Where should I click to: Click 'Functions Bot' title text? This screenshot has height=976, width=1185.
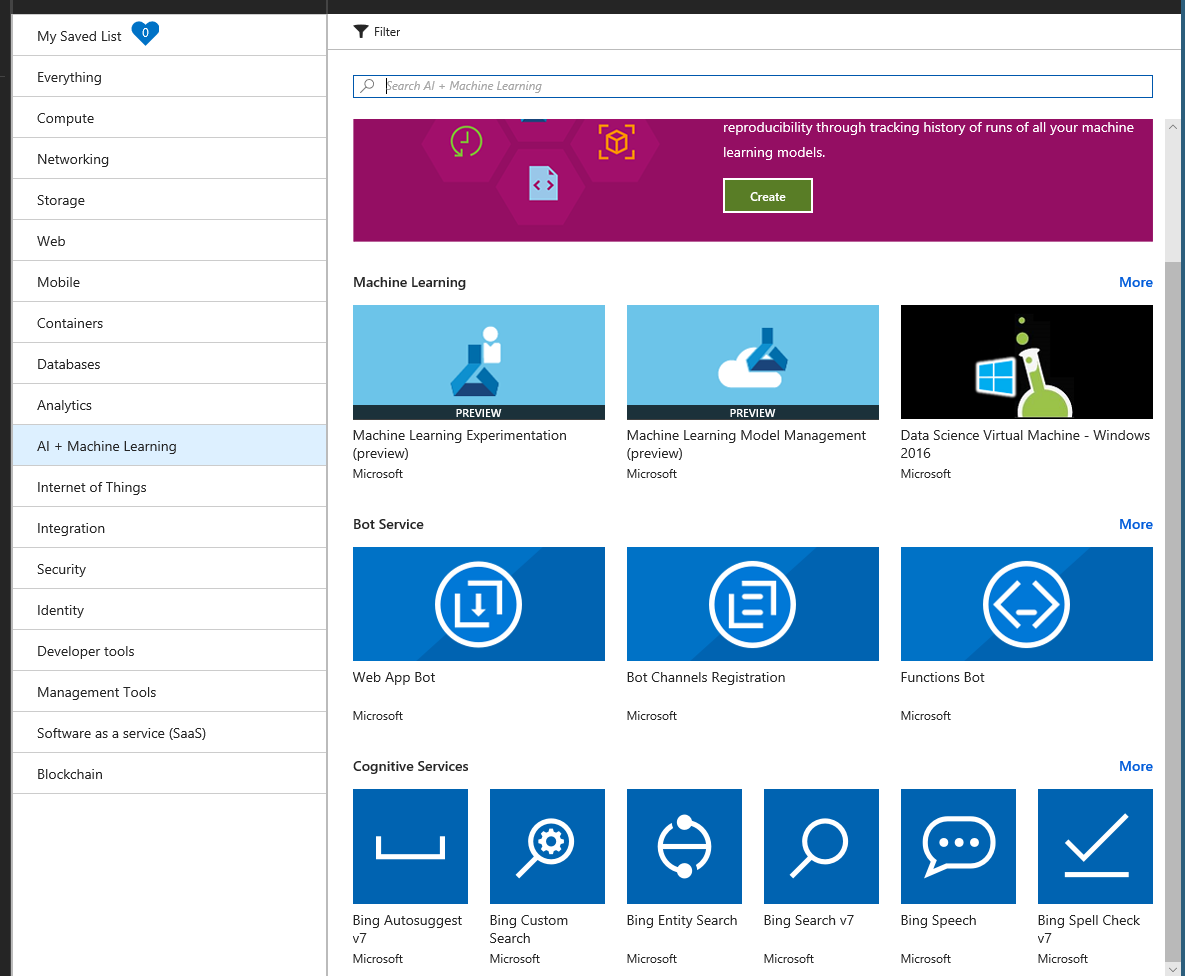[x=942, y=677]
